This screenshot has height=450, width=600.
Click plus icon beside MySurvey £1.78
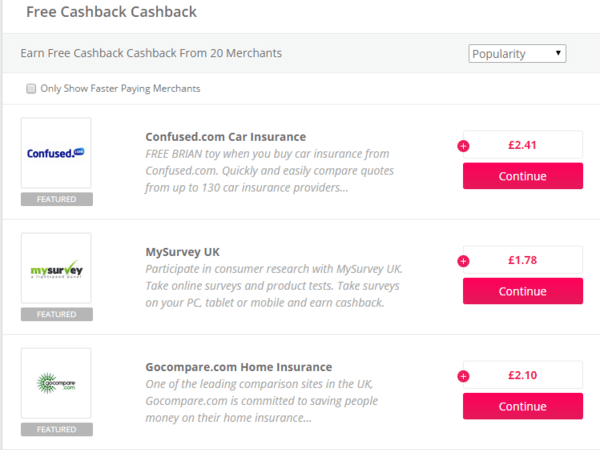coord(463,261)
